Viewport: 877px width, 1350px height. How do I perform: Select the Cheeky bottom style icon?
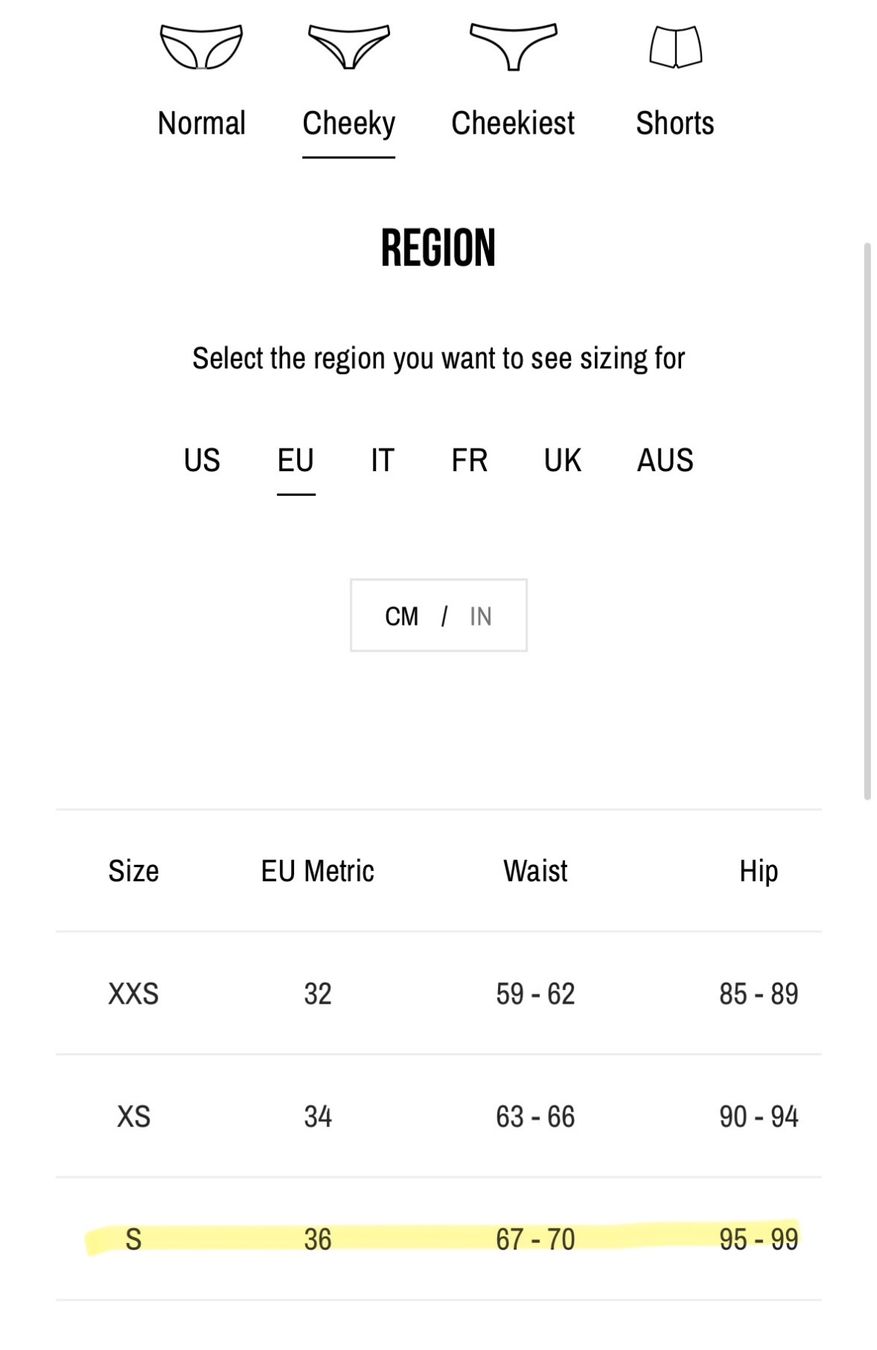click(x=348, y=46)
